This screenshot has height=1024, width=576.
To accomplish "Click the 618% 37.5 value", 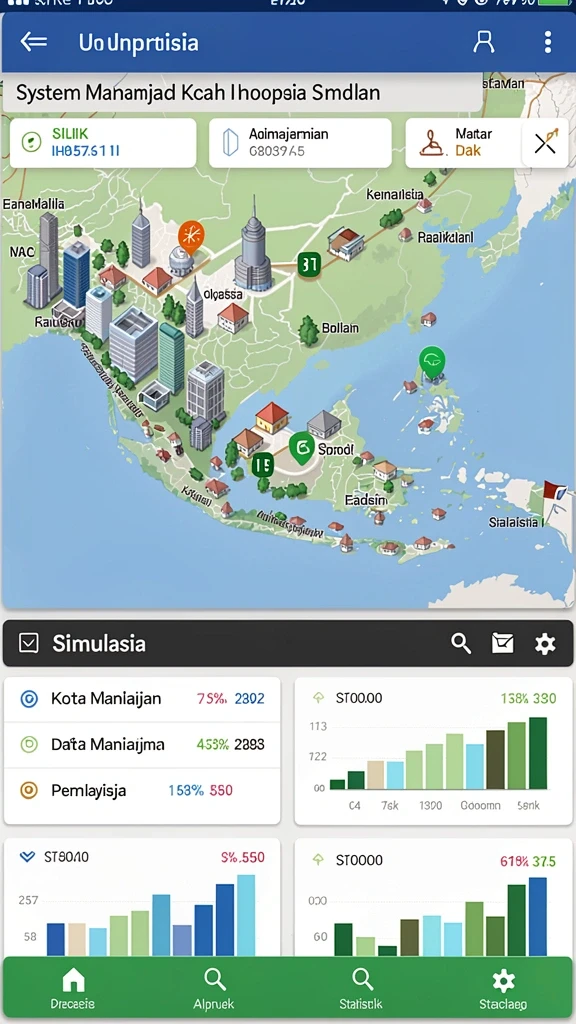I will pyautogui.click(x=528, y=861).
